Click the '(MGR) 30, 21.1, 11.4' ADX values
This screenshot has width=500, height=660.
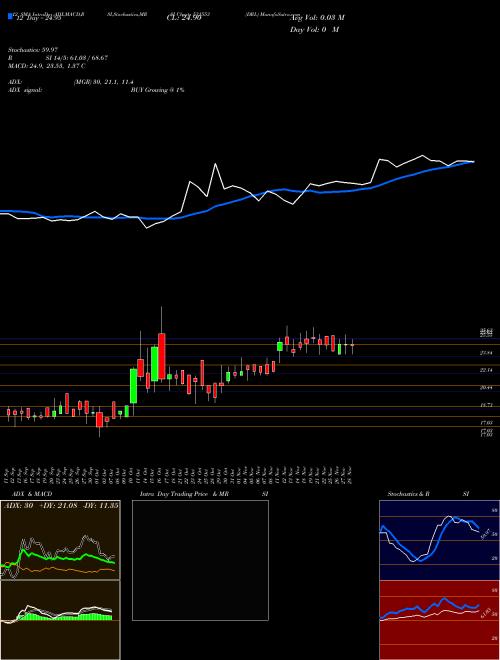click(x=104, y=82)
